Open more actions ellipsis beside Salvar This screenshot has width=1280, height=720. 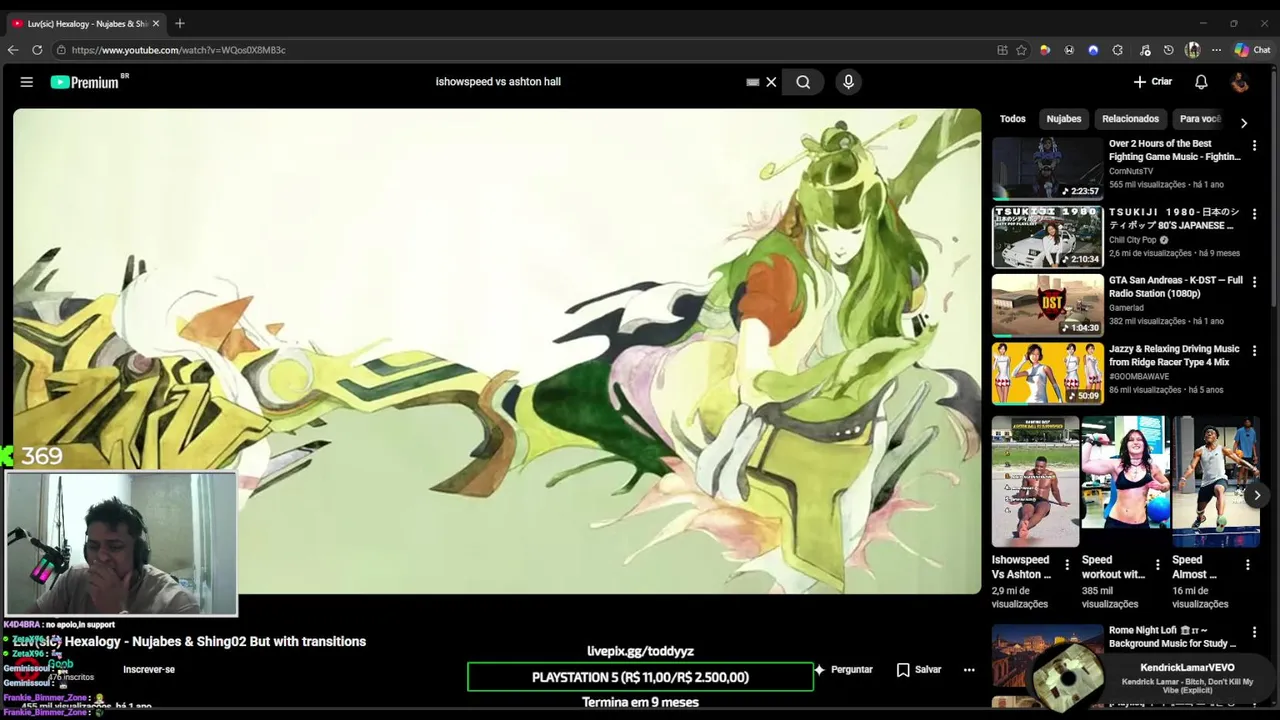(x=969, y=670)
